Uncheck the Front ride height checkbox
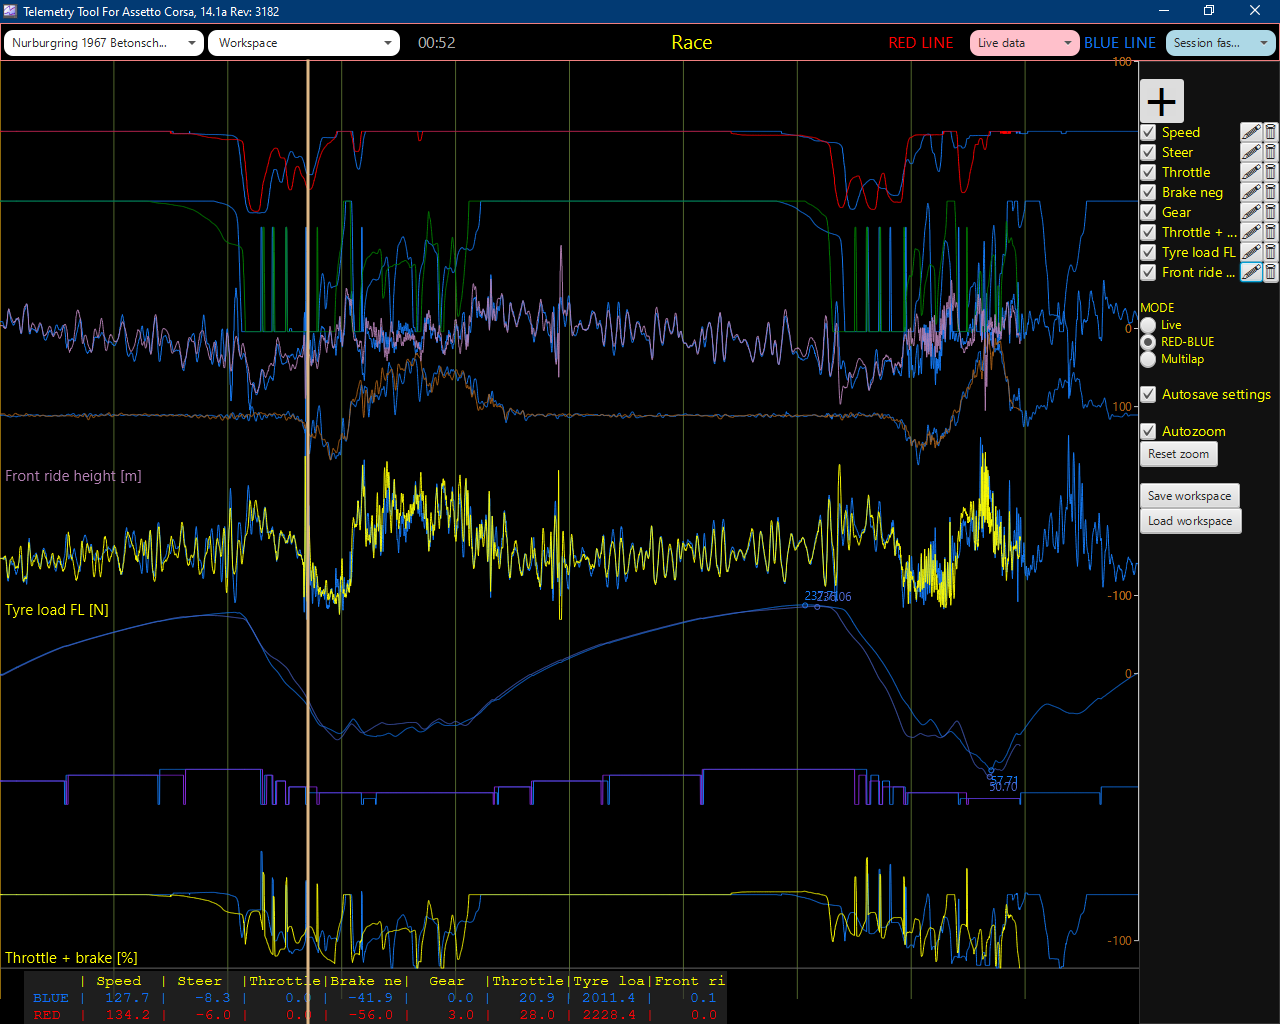This screenshot has width=1280, height=1024. 1148,272
